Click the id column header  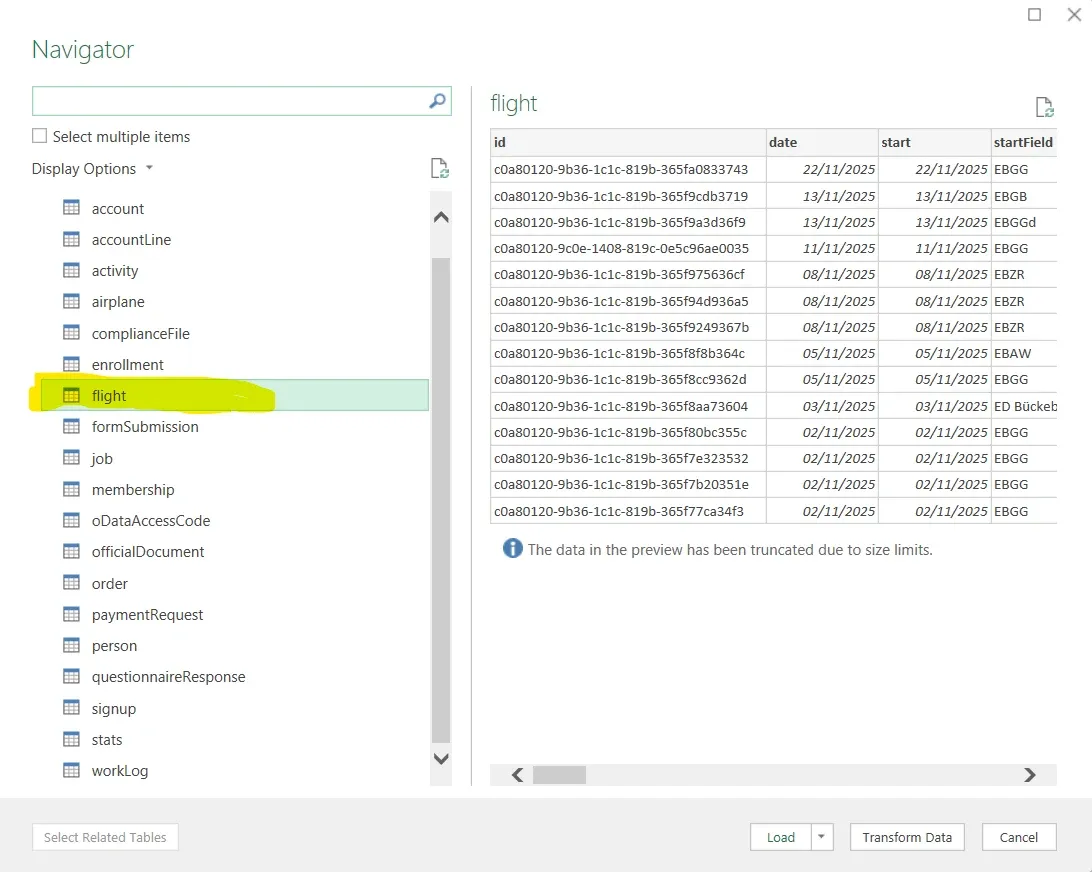coord(628,142)
